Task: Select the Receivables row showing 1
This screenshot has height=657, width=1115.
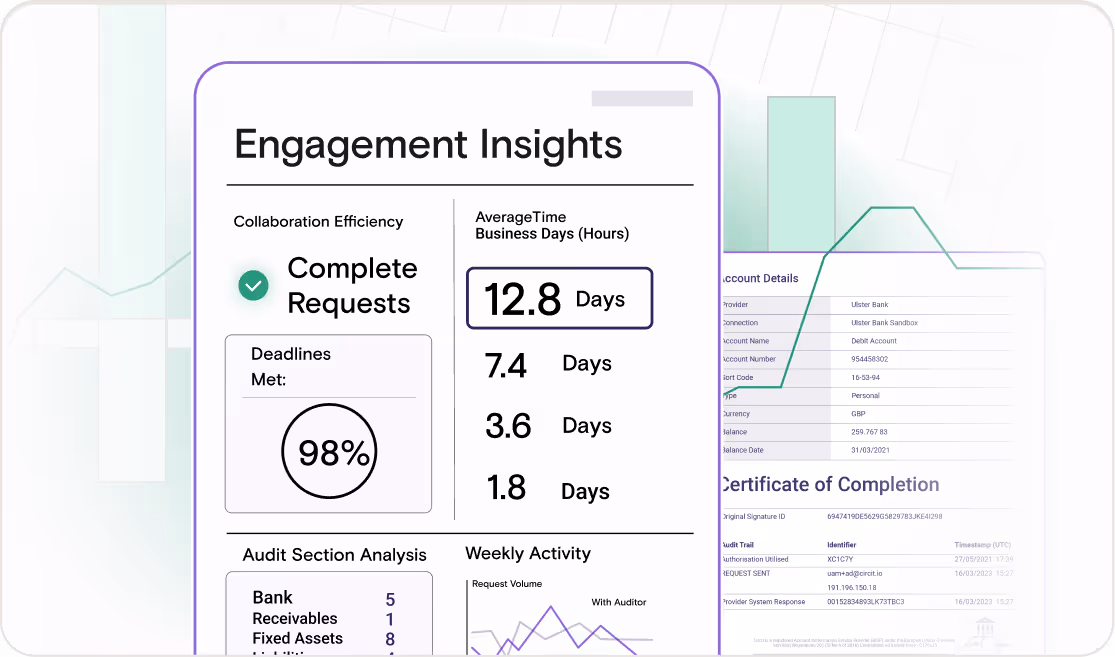Action: click(x=324, y=619)
